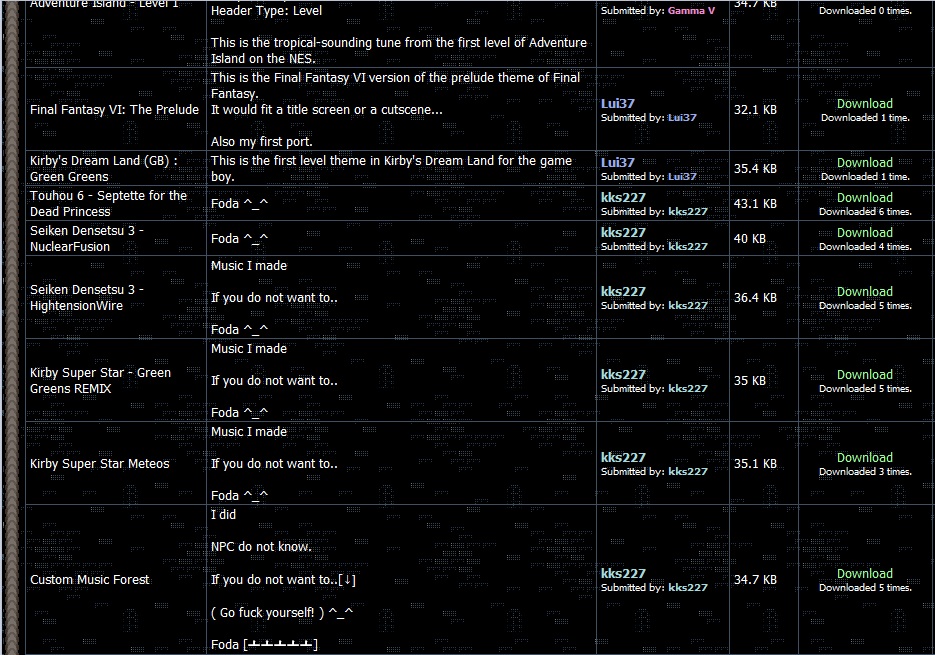Click the '35.4 KB' file size
This screenshot has width=935, height=655.
pyautogui.click(x=755, y=169)
